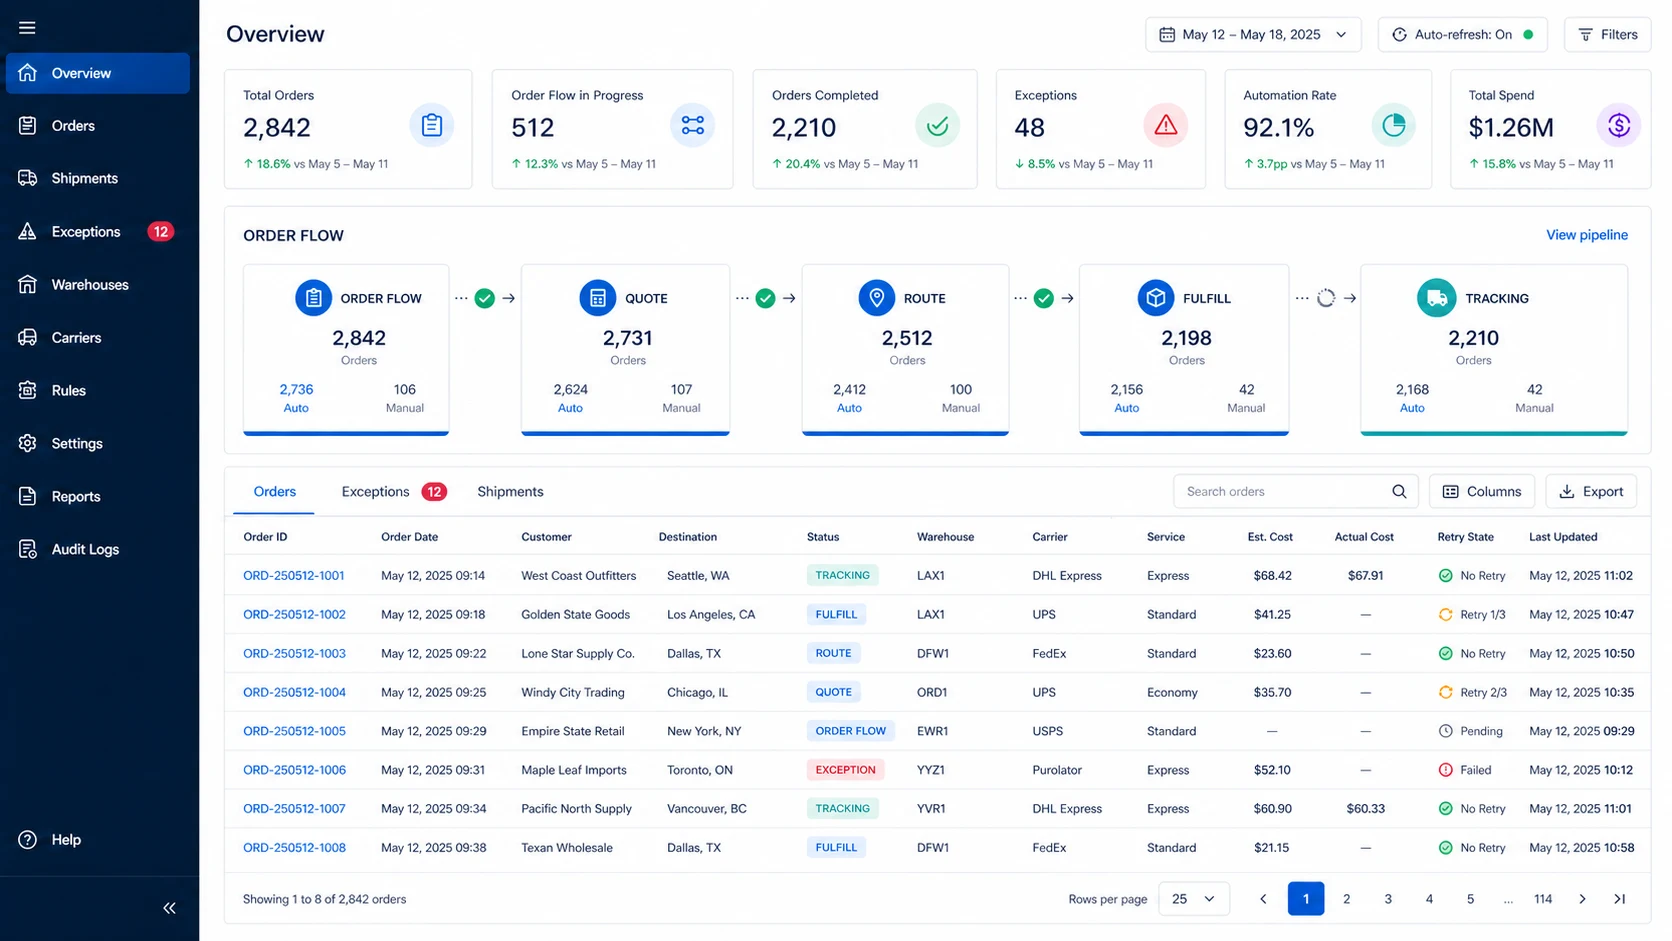Click the Automation Rate pie icon

pos(1393,126)
